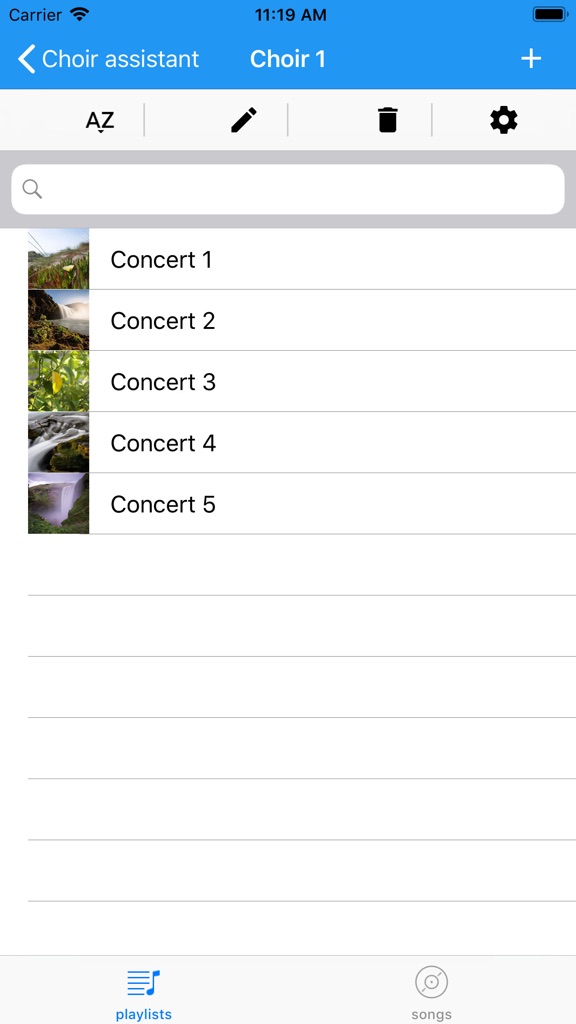Tap the vinyl record songs icon
This screenshot has height=1024, width=576.
click(x=431, y=982)
